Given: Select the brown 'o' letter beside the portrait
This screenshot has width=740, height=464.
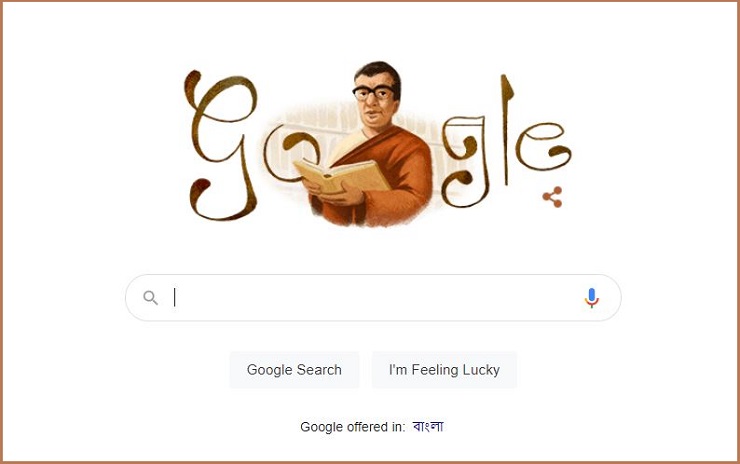Looking at the screenshot, I should point(290,152).
